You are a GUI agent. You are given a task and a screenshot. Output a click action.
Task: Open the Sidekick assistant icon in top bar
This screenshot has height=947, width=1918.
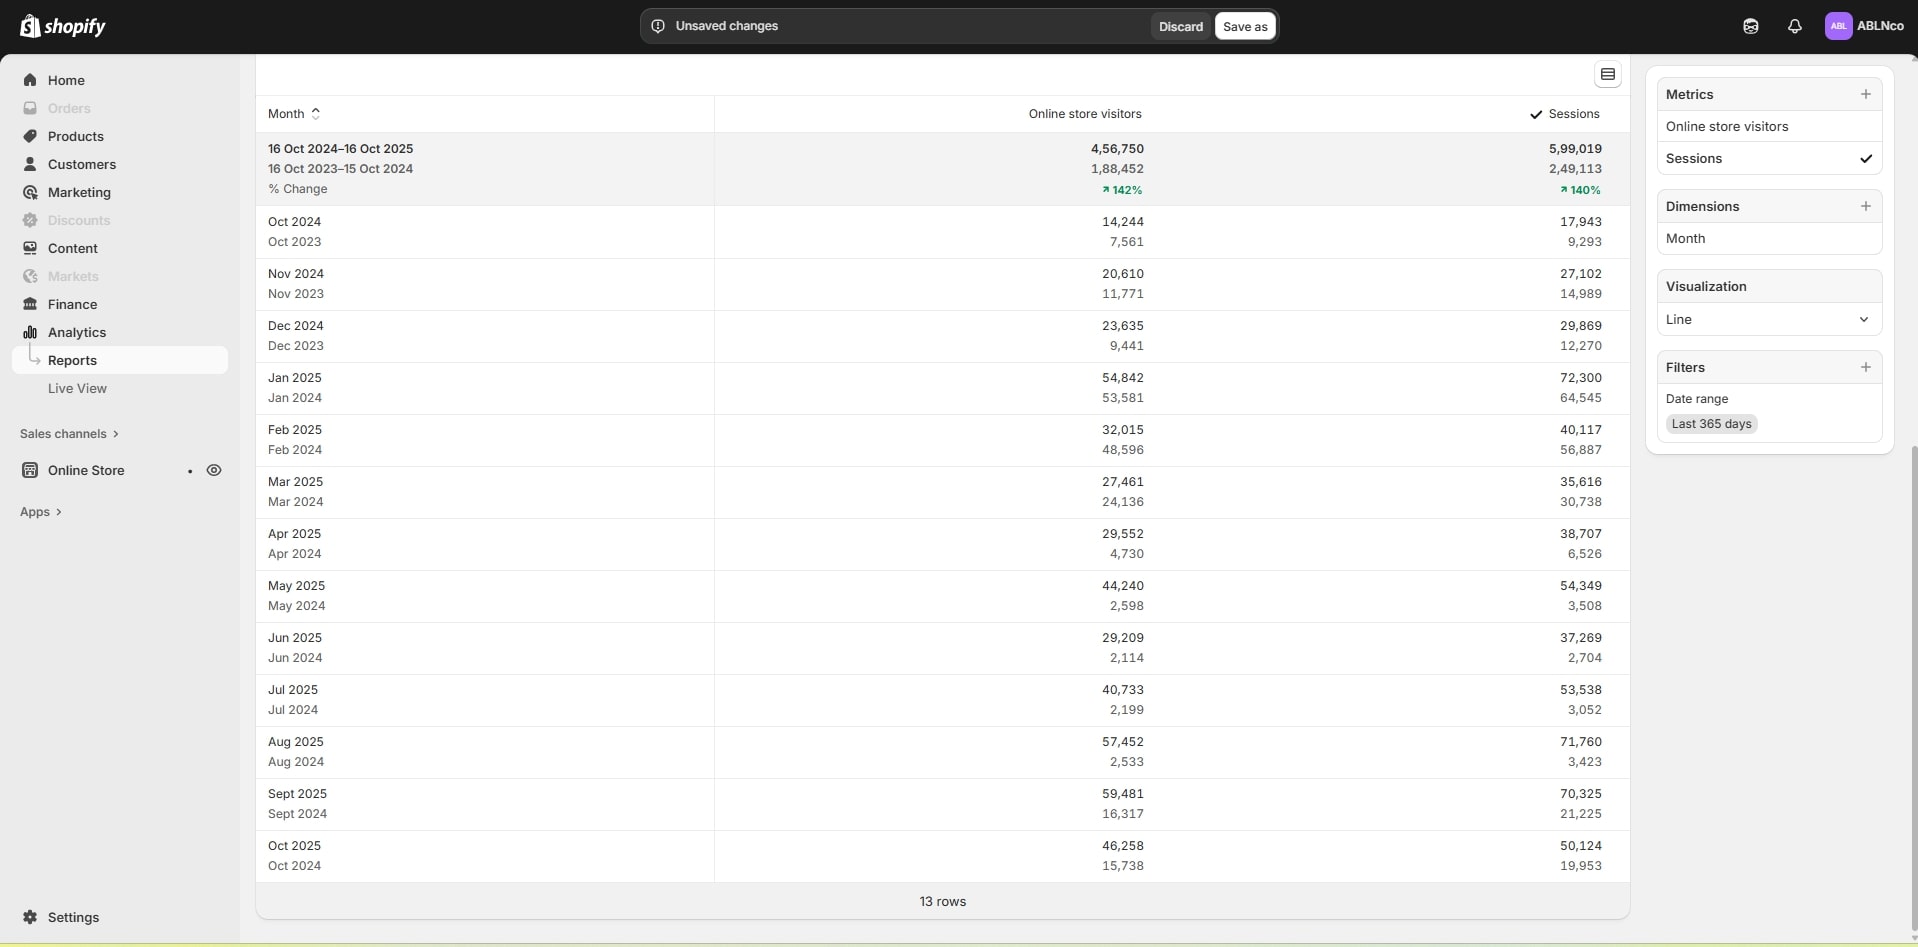coord(1750,27)
